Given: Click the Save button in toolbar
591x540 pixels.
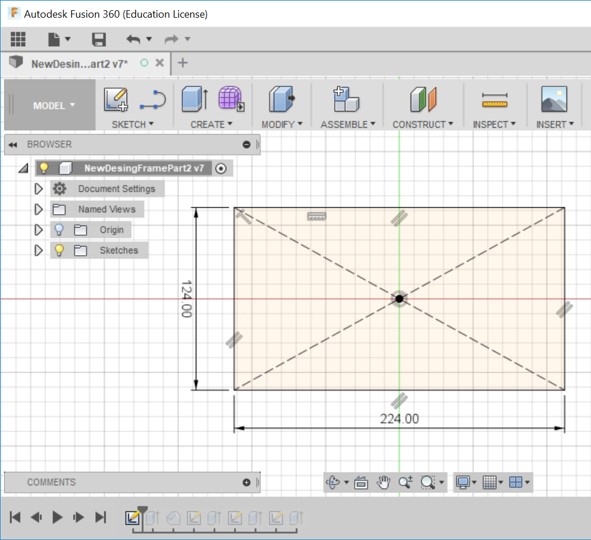Looking at the screenshot, I should [x=99, y=39].
